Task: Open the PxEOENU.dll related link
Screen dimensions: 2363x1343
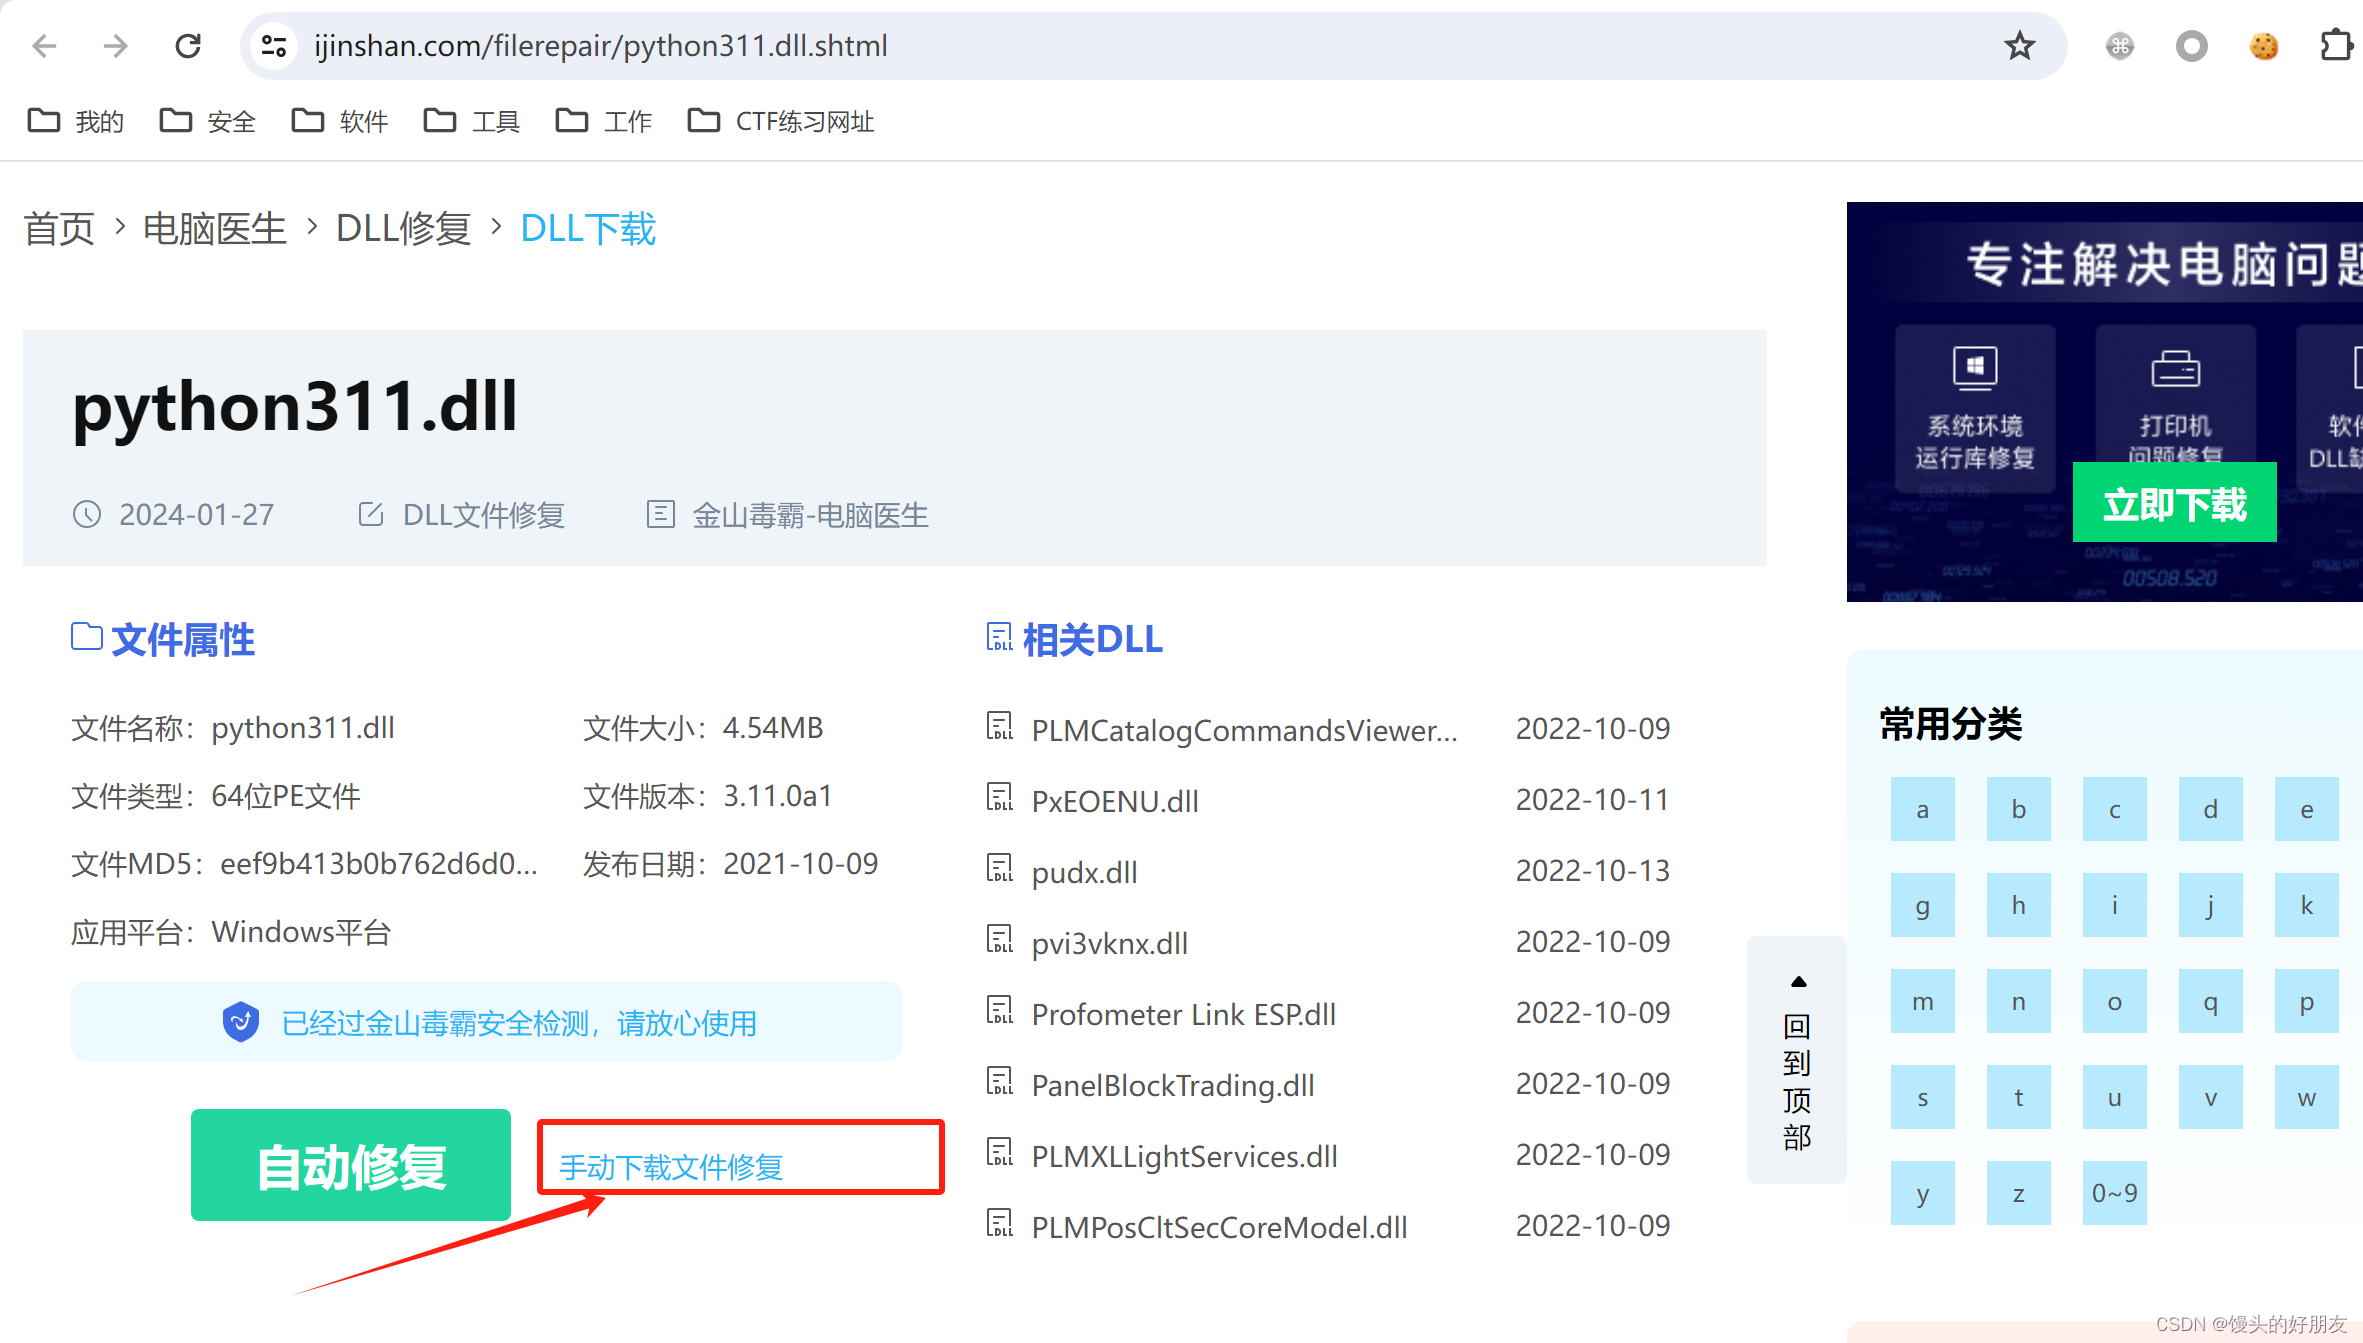Action: (x=1115, y=801)
